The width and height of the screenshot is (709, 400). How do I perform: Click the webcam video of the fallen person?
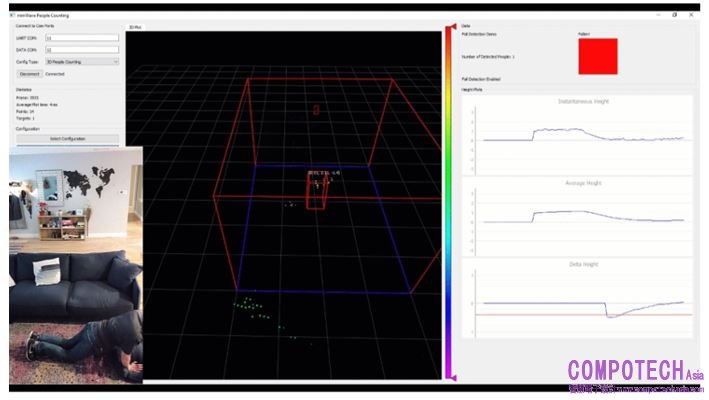(x=76, y=265)
